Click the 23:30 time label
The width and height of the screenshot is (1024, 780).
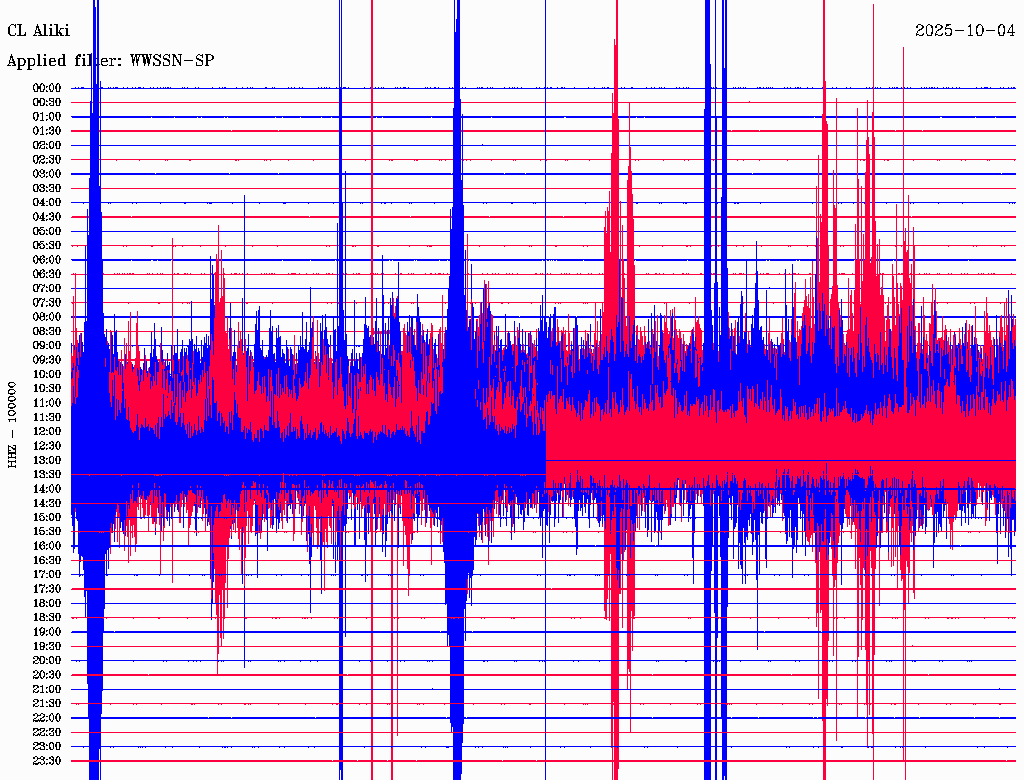coord(47,761)
